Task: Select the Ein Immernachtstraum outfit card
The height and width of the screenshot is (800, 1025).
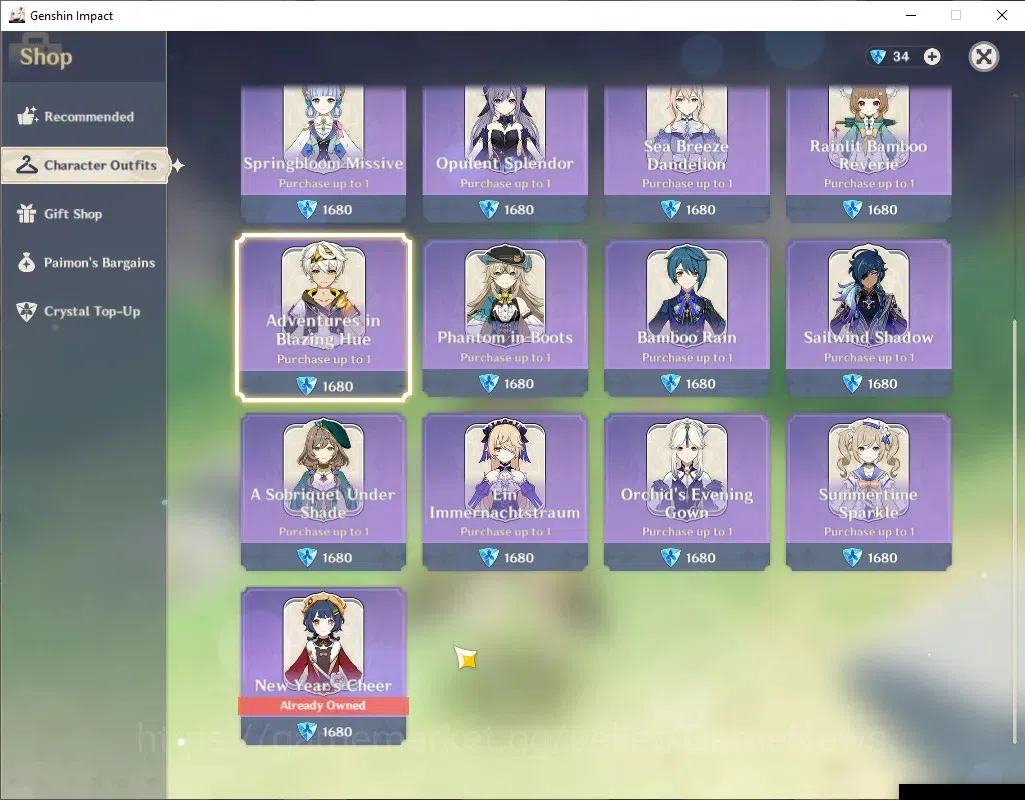Action: [x=505, y=492]
